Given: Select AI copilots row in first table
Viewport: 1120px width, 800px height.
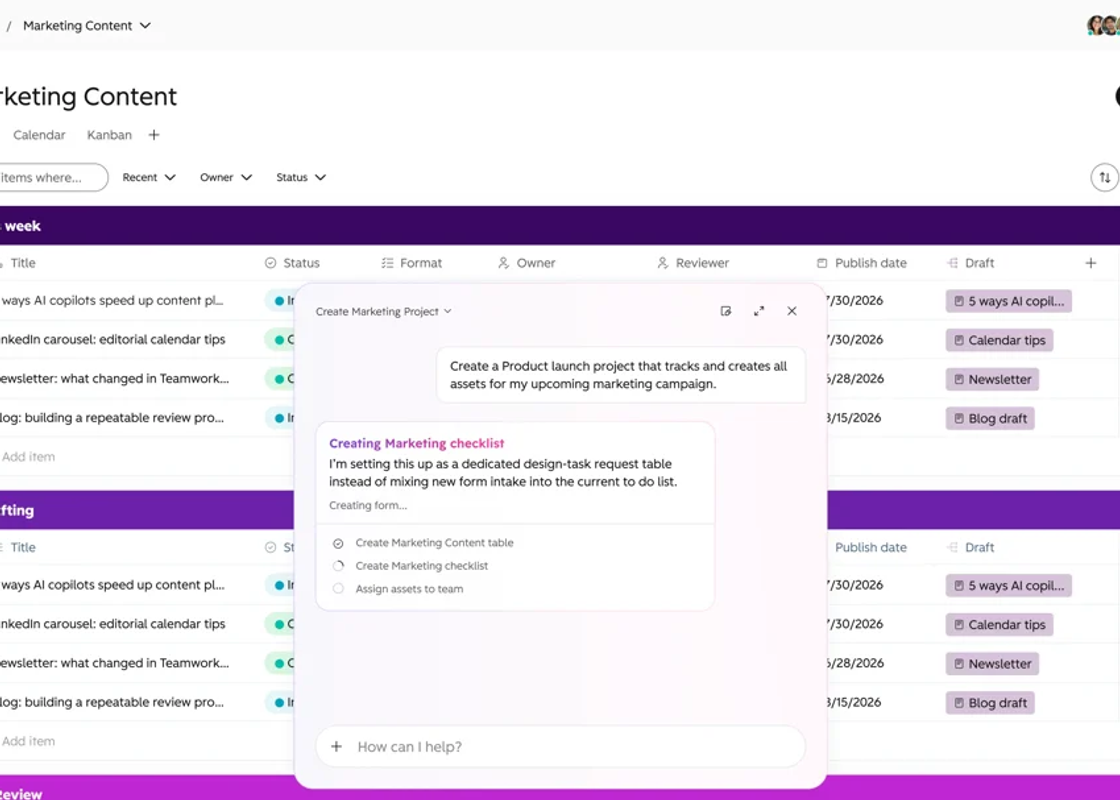Looking at the screenshot, I should [x=112, y=301].
